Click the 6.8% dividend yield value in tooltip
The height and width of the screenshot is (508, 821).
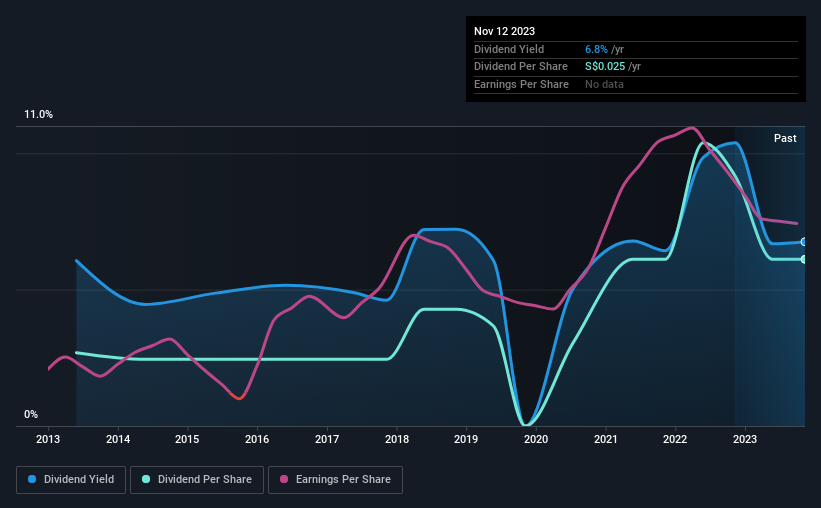(x=596, y=49)
